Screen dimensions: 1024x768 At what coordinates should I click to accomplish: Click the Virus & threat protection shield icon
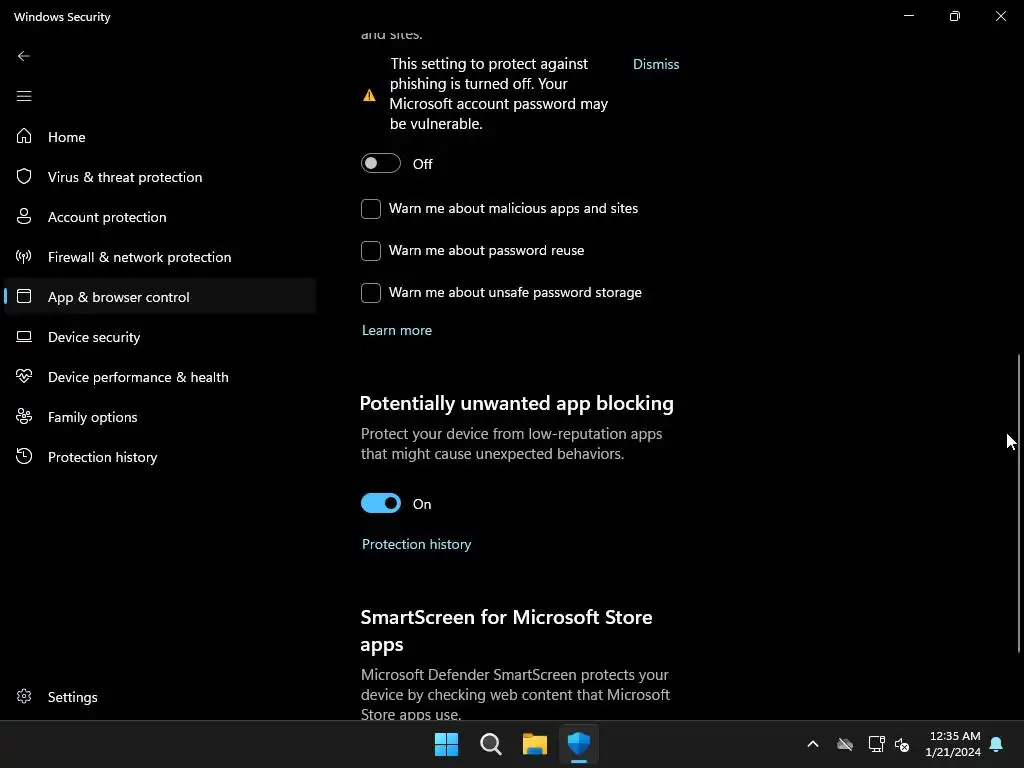tap(24, 176)
